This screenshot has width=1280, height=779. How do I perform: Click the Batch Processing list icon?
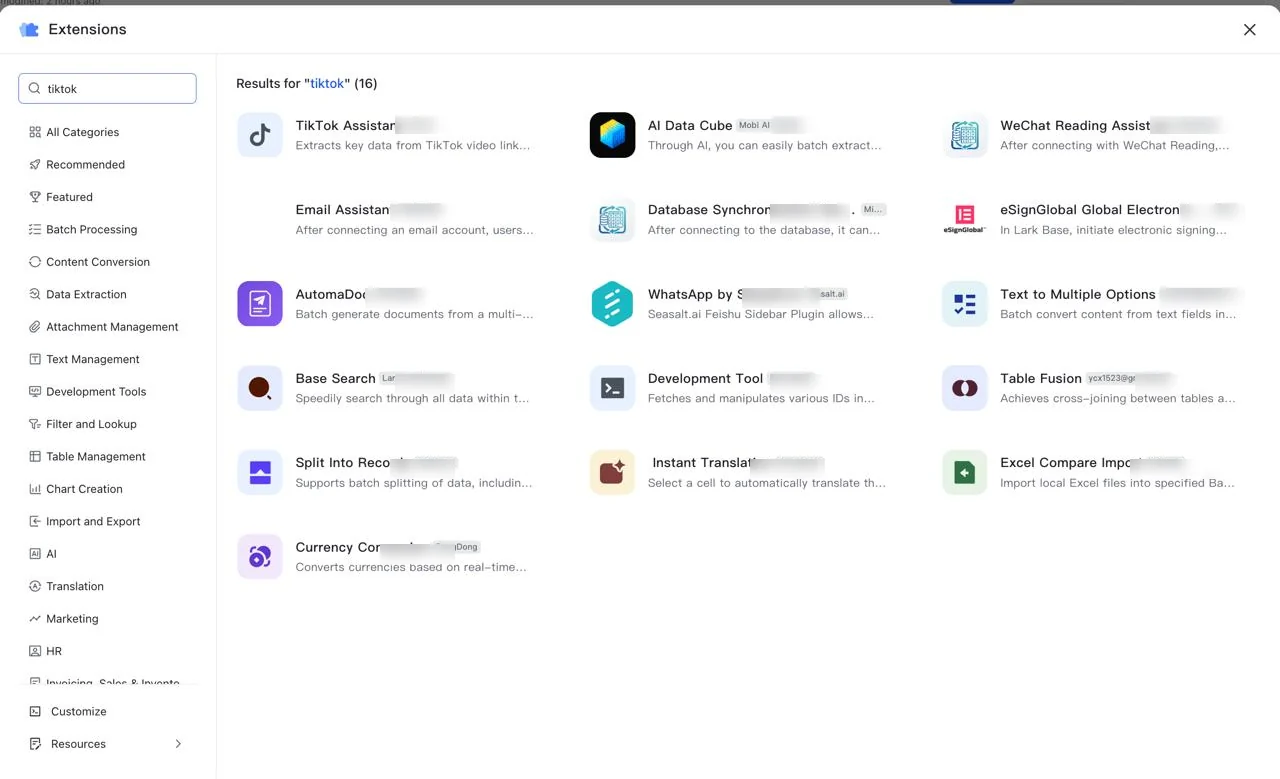[35, 229]
